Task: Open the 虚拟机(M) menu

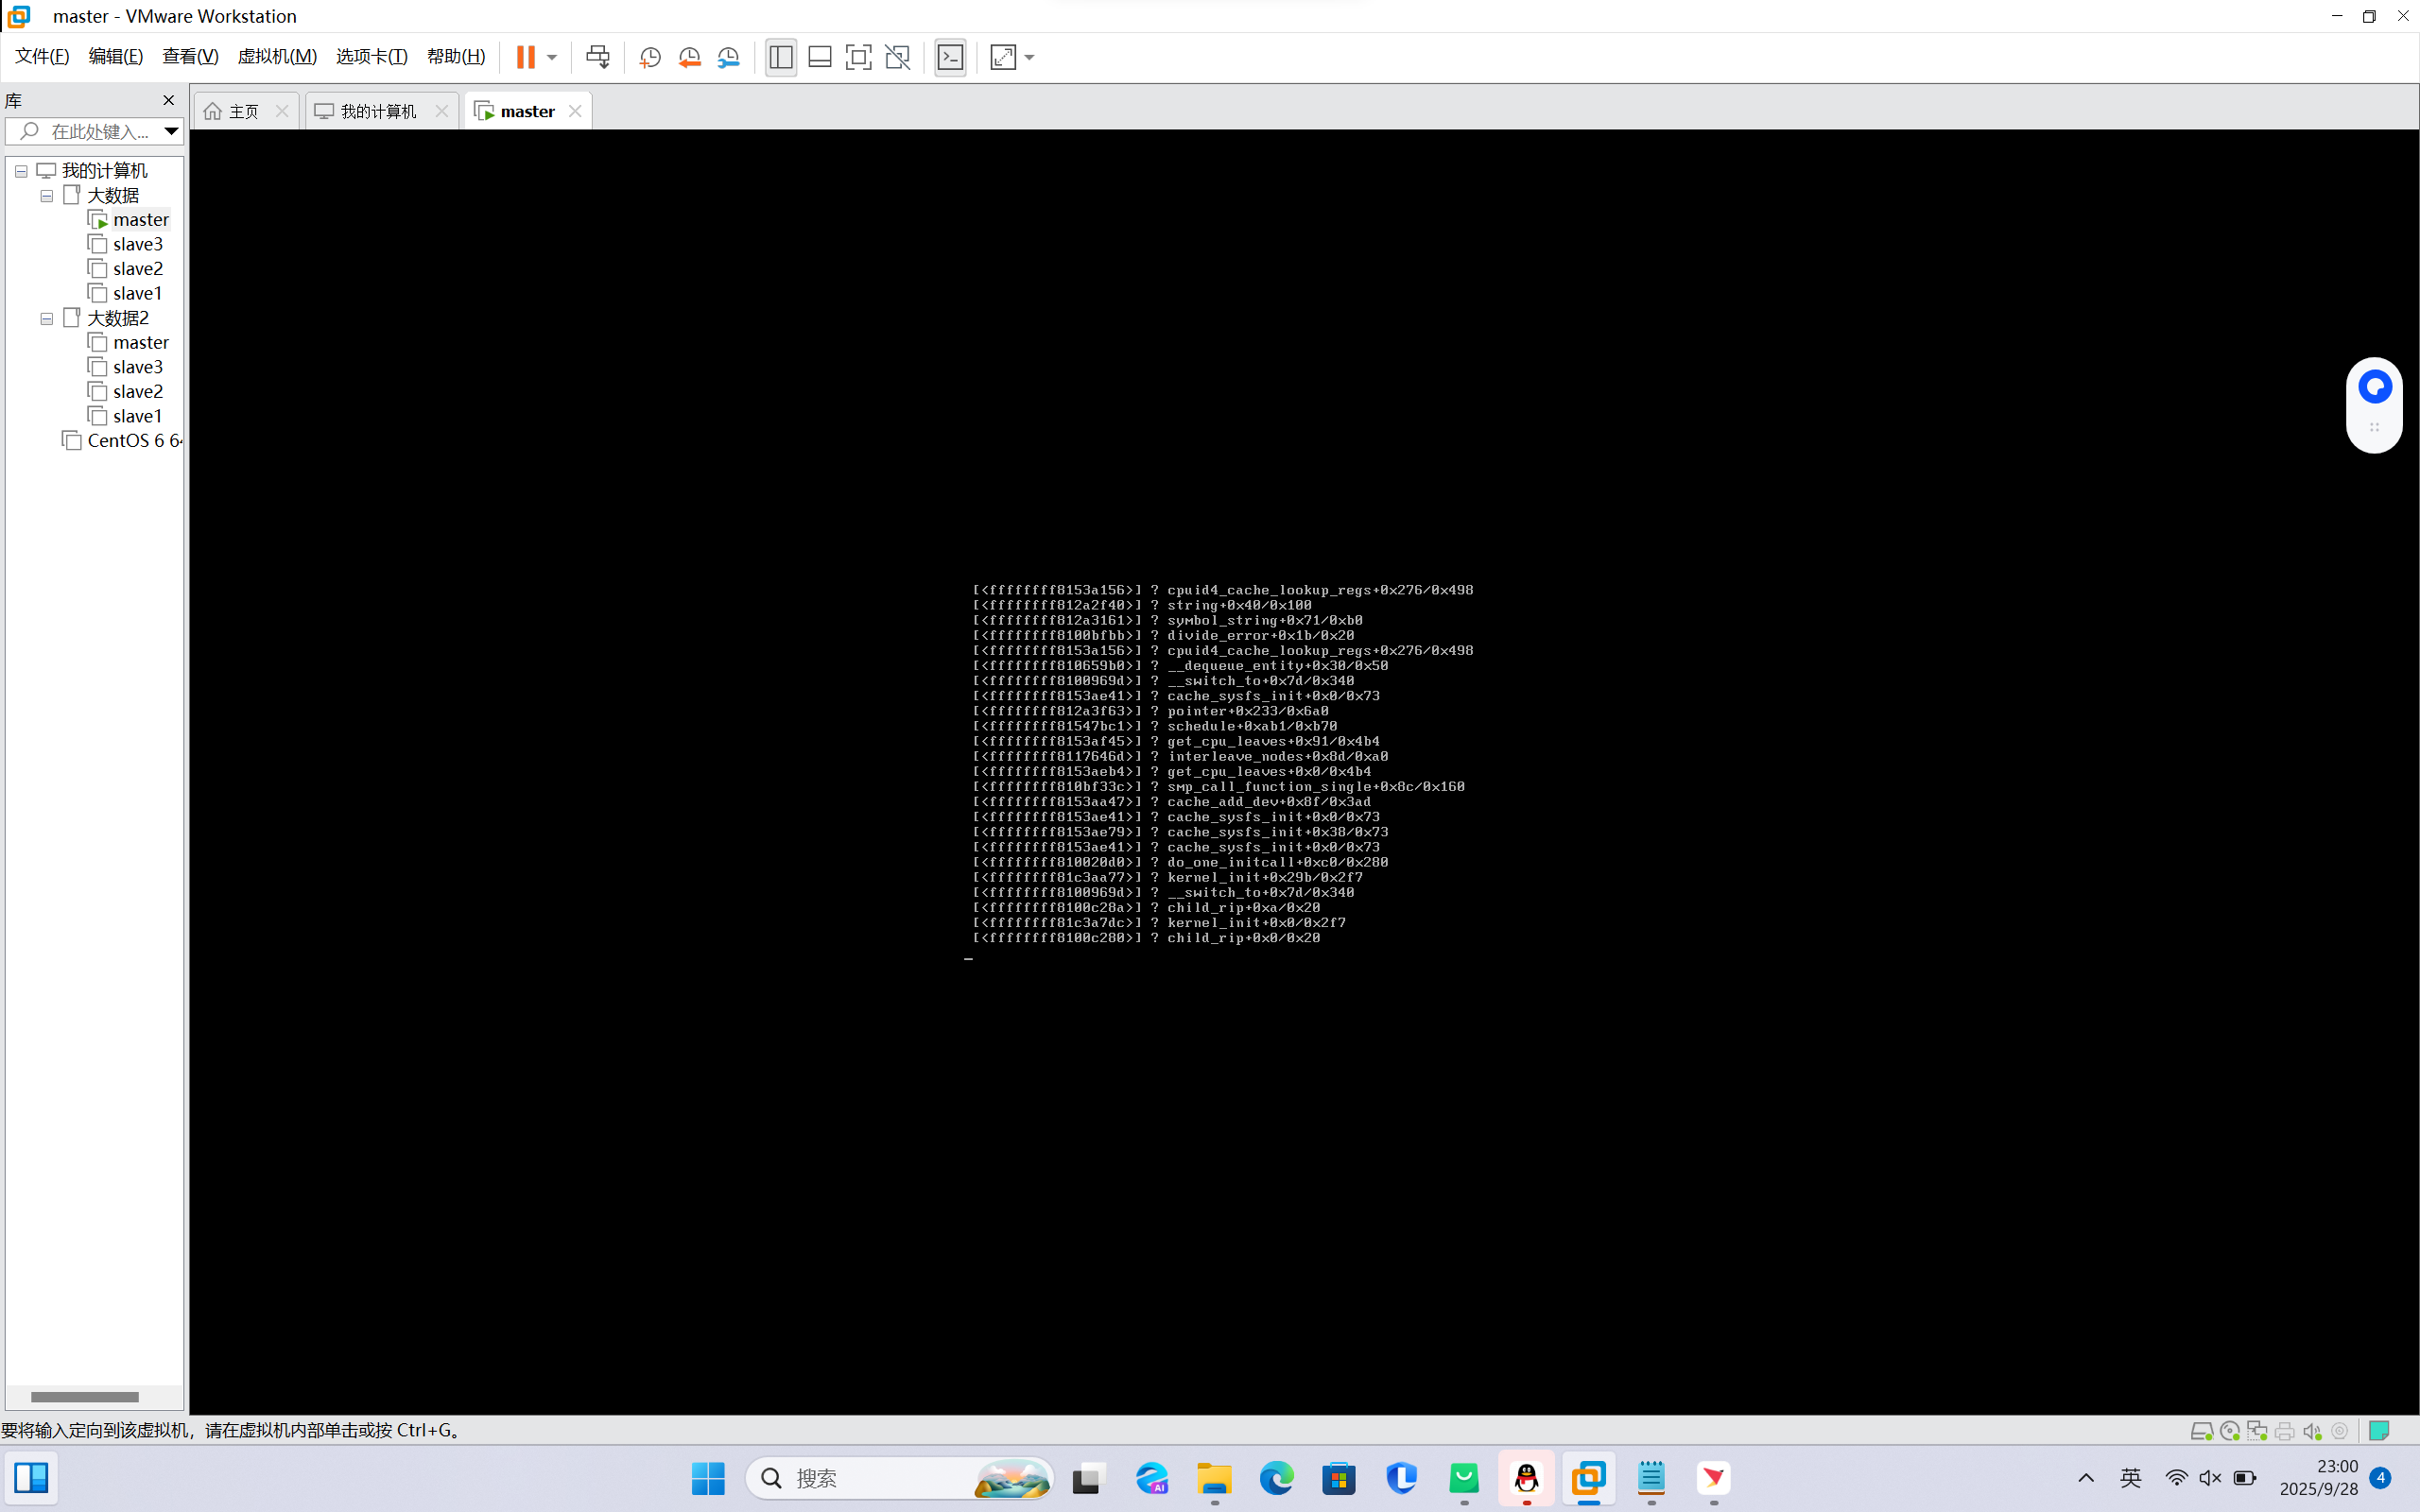Action: point(276,56)
